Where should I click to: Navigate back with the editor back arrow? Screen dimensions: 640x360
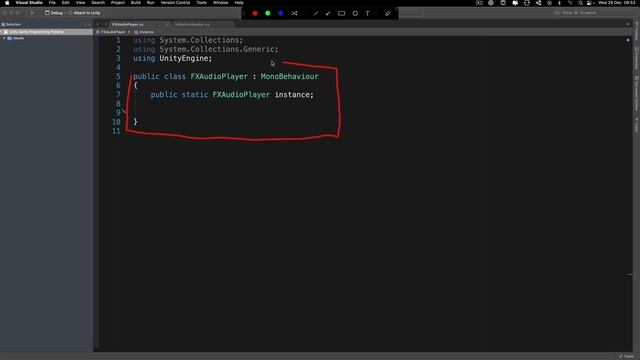[x=98, y=24]
